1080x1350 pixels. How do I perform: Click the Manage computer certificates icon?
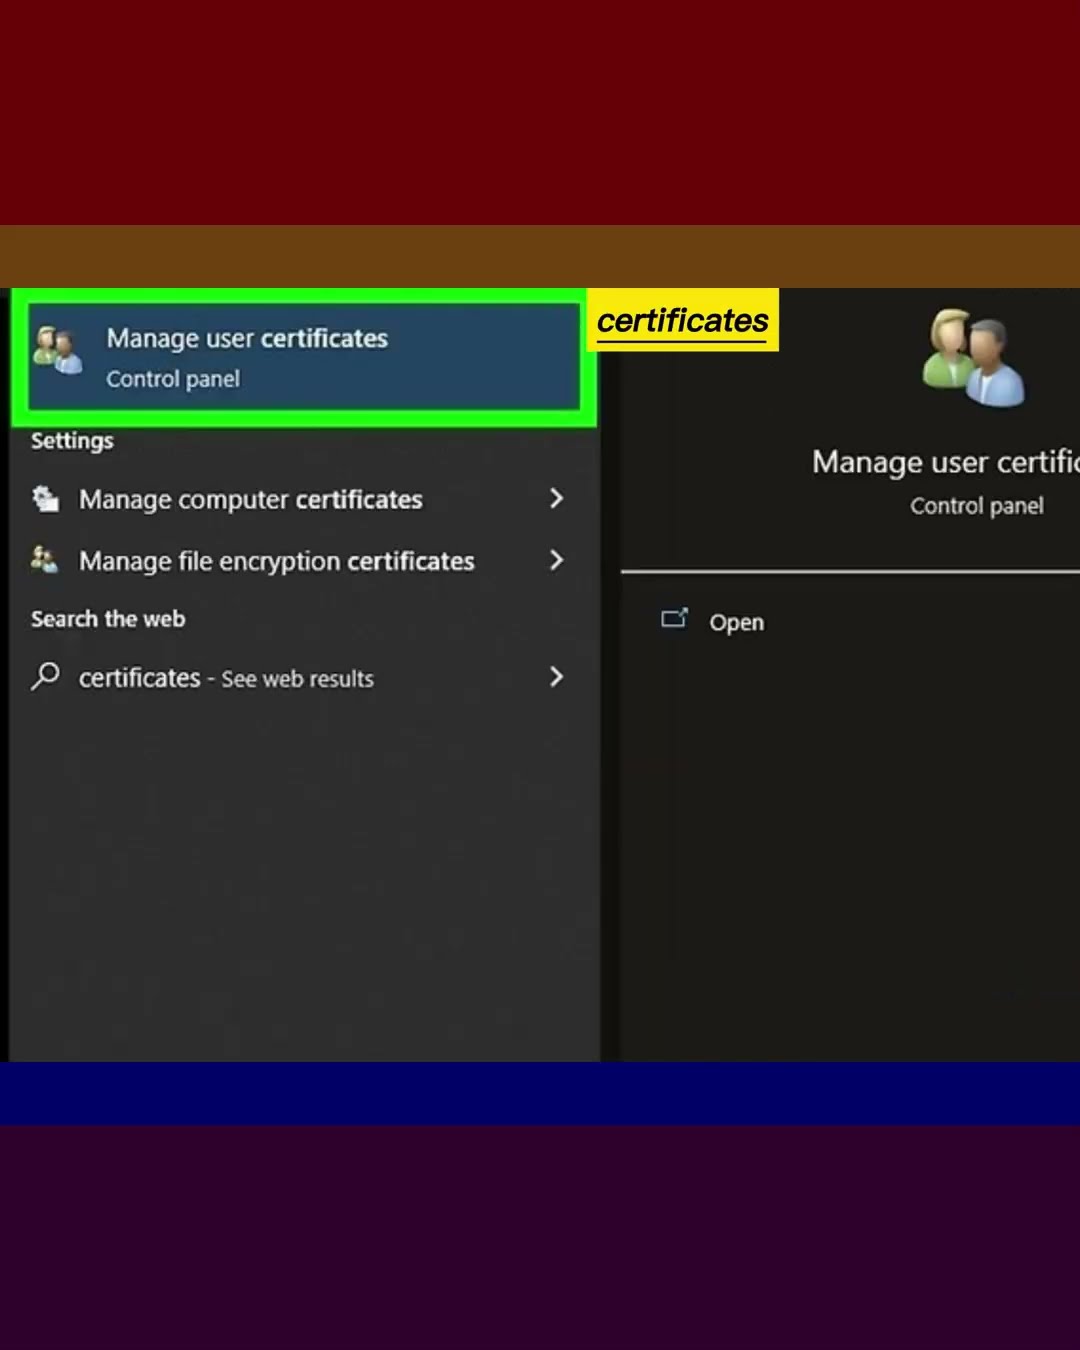pyautogui.click(x=46, y=498)
